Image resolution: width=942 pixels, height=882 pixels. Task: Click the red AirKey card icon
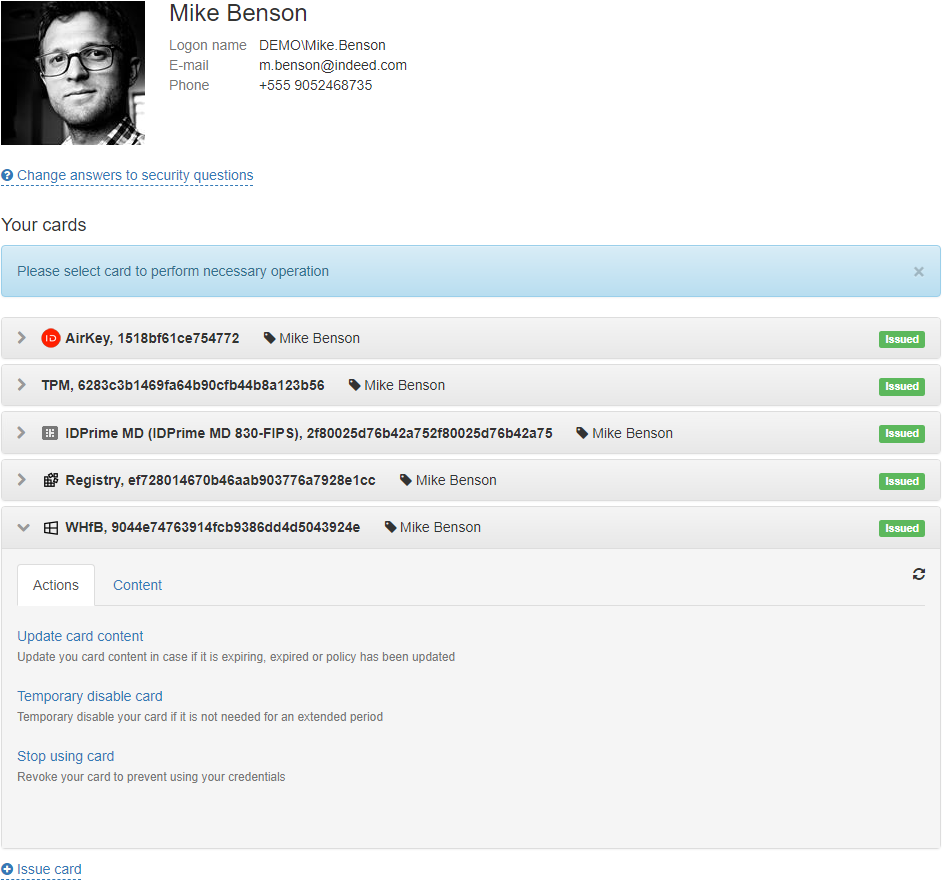tap(51, 339)
